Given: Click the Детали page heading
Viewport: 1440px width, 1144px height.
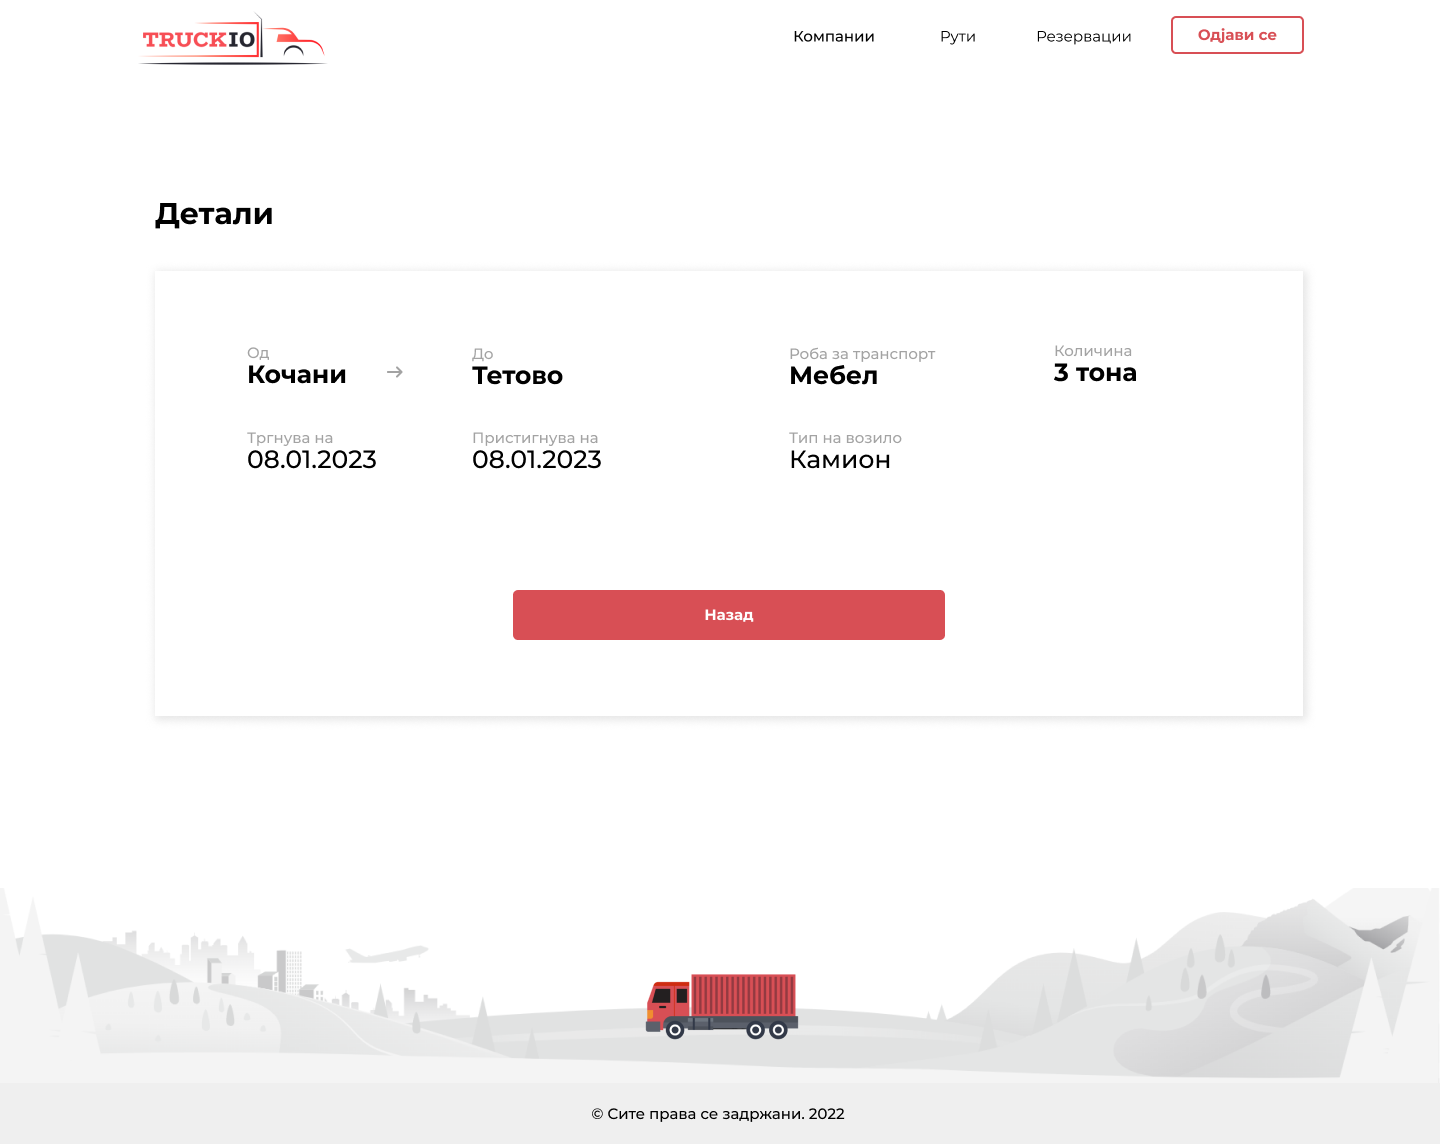Looking at the screenshot, I should 214,214.
